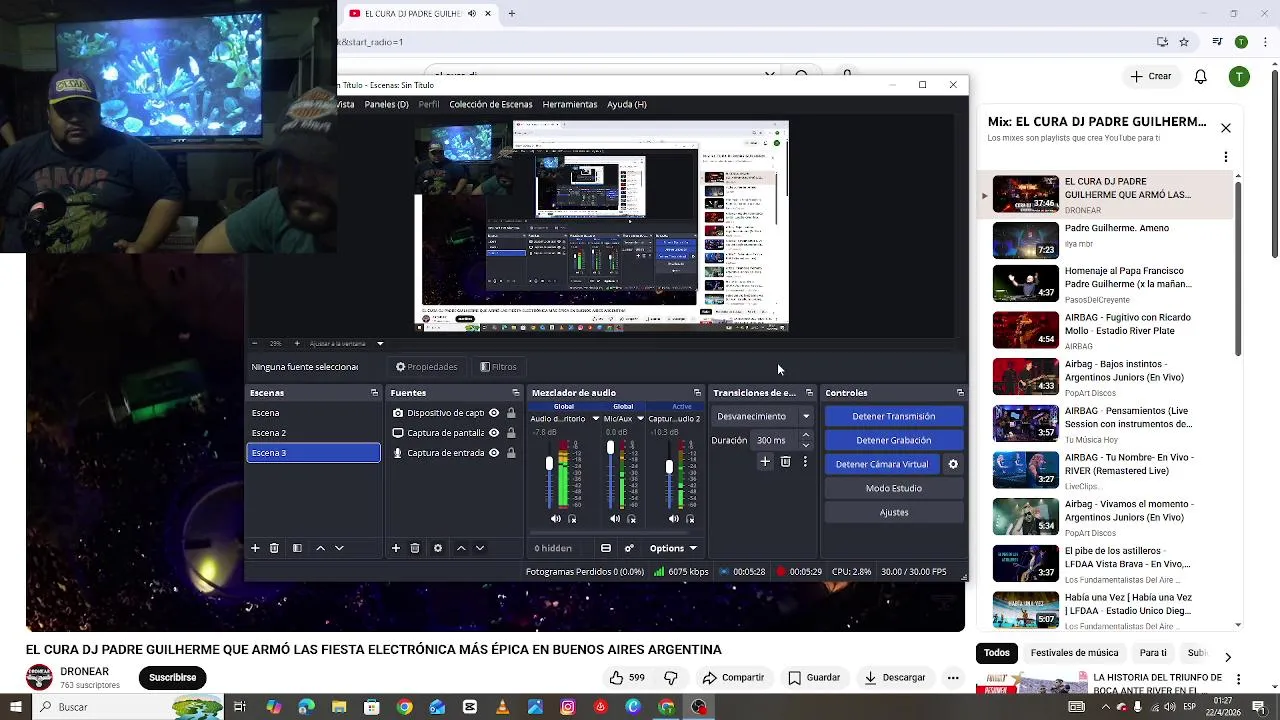Adjust Mic/Aux volume fader
Viewport: 1280px width, 720px height.
(x=611, y=448)
